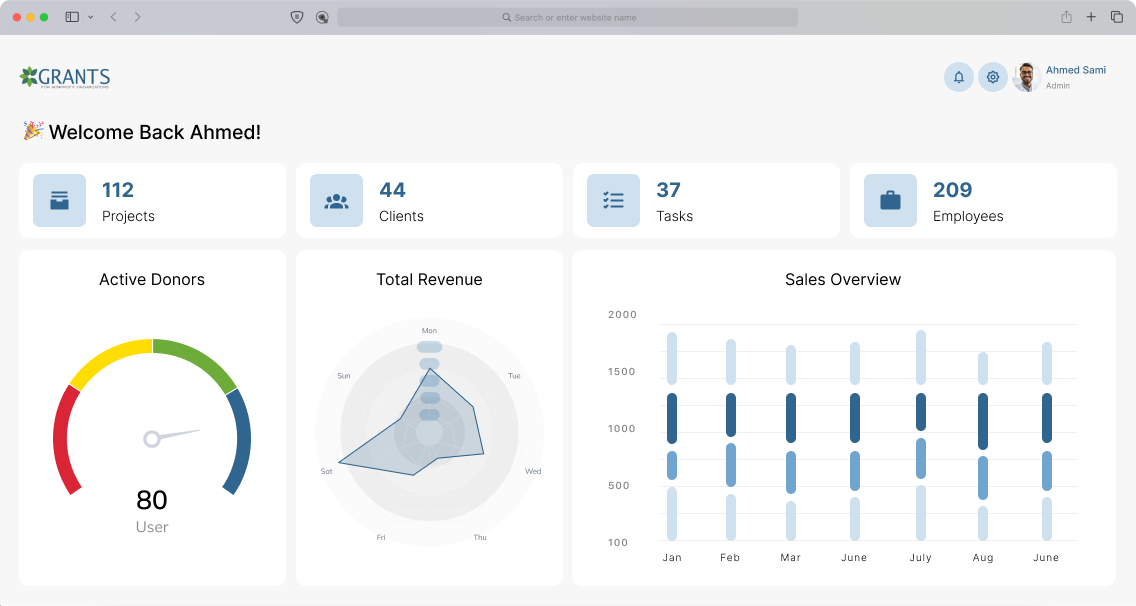Click the Safari share icon
The image size is (1136, 606).
[x=1066, y=17]
